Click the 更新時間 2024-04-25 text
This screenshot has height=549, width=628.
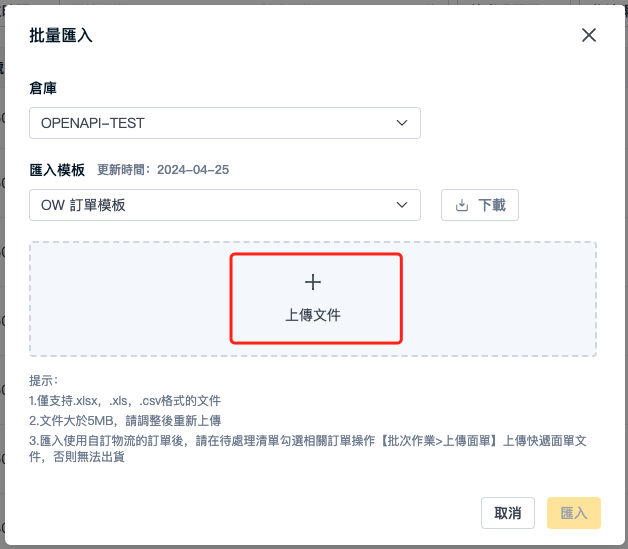(x=163, y=170)
